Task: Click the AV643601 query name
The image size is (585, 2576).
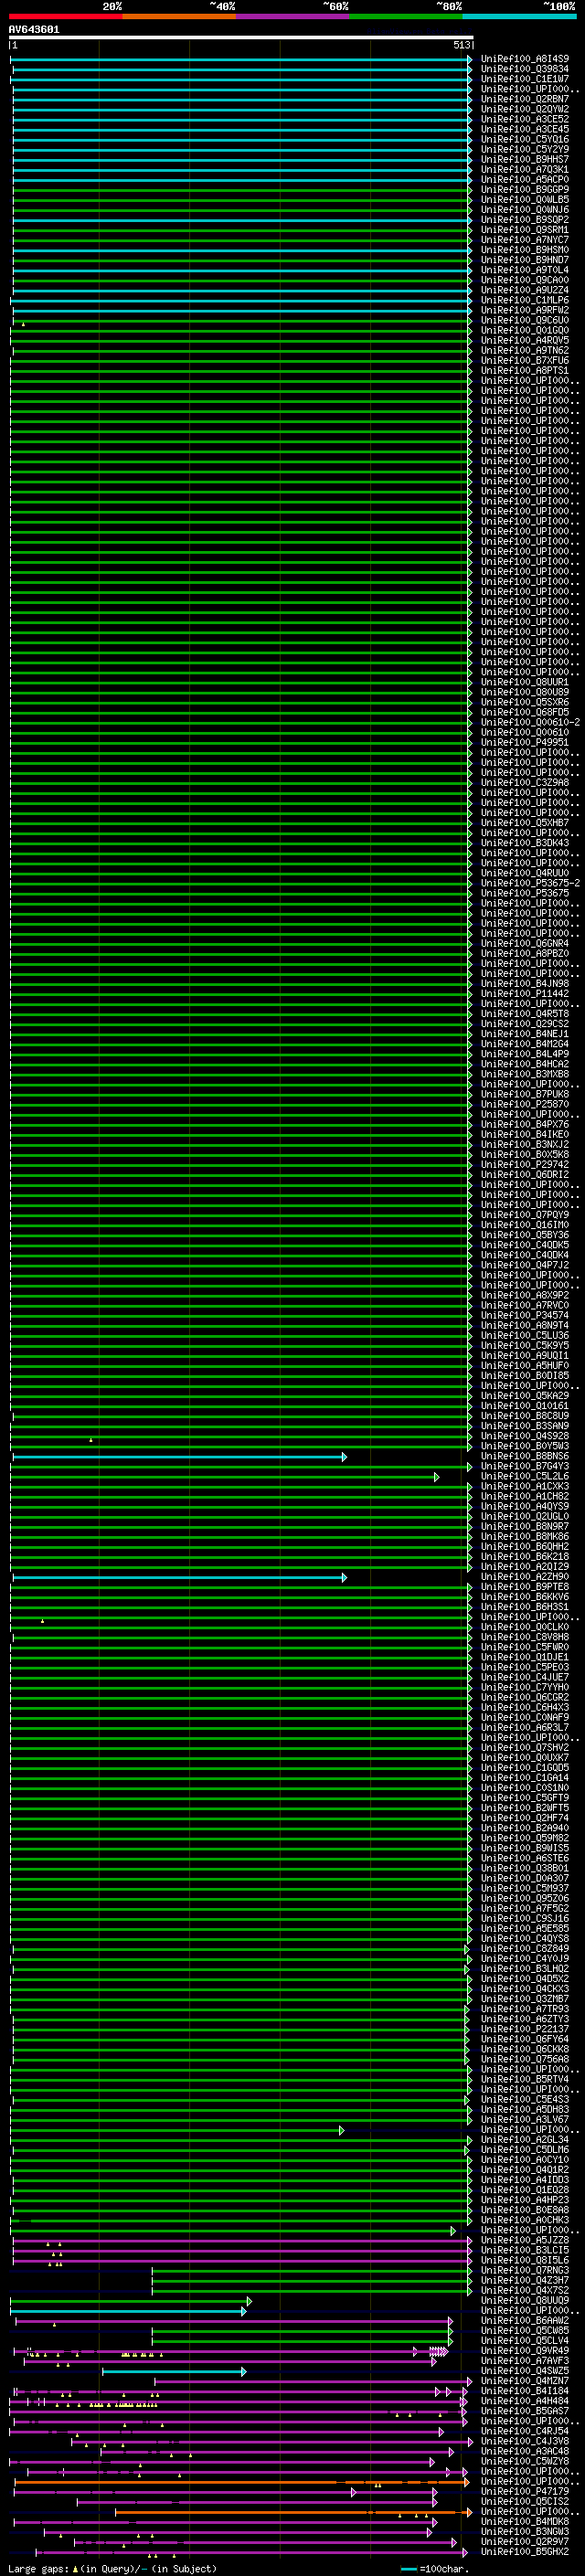Action: pos(34,30)
